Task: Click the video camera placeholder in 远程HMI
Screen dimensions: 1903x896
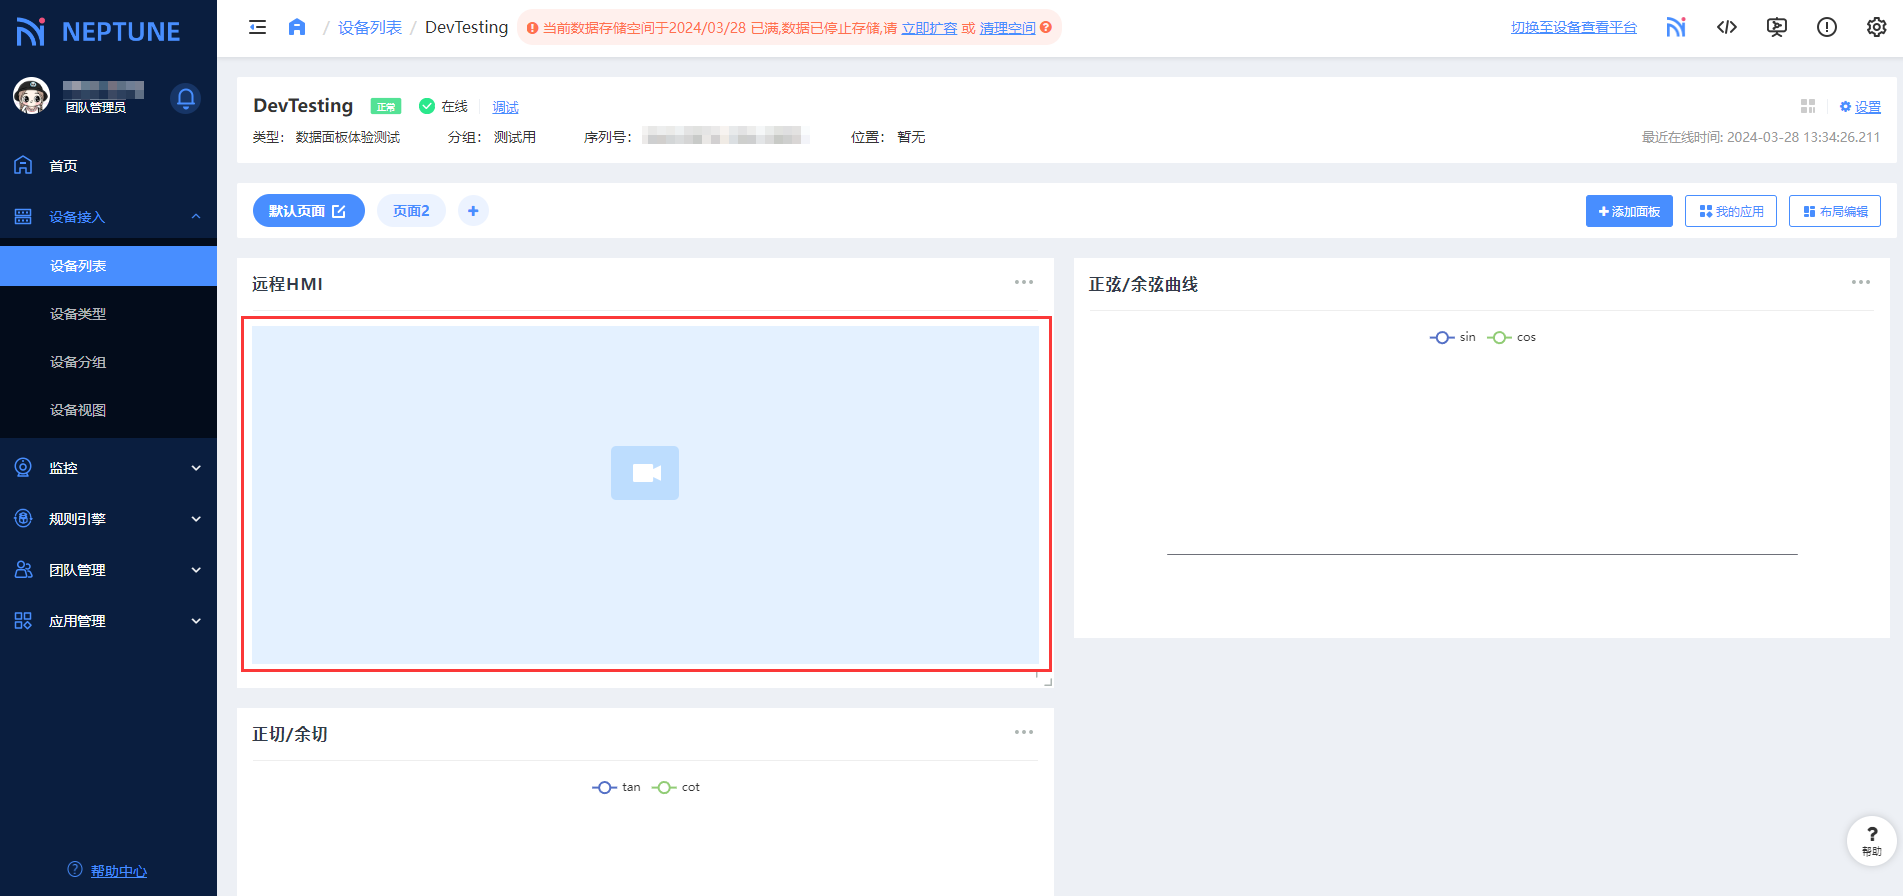Action: (x=645, y=473)
